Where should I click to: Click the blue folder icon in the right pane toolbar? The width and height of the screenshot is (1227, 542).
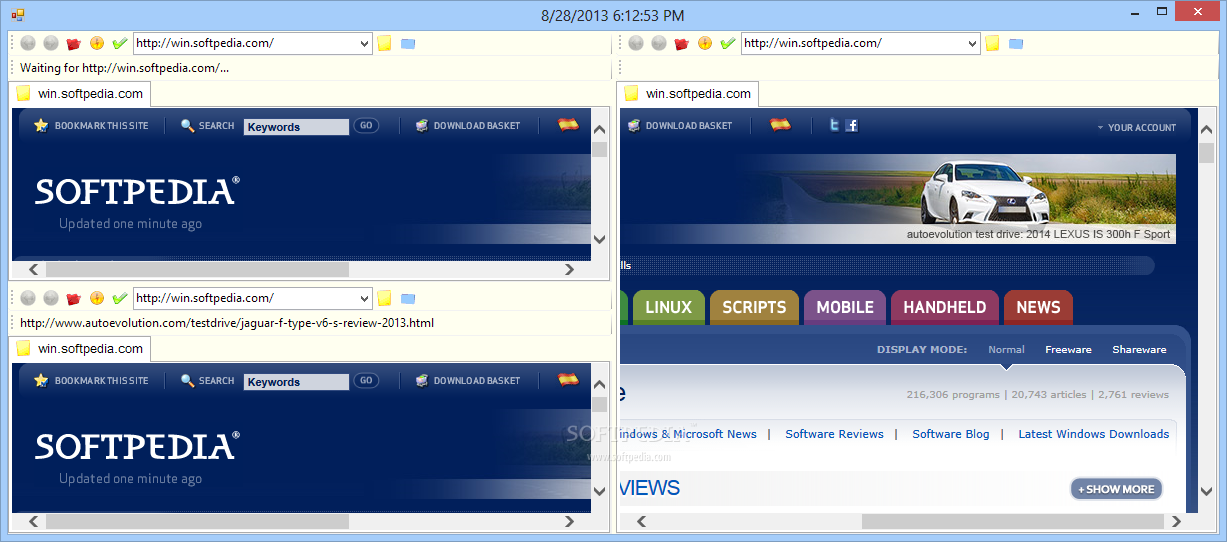click(1016, 44)
